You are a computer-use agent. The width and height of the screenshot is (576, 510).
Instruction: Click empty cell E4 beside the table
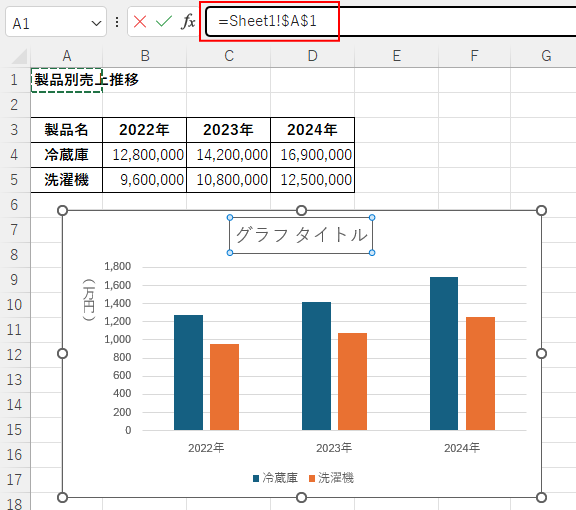coord(396,155)
